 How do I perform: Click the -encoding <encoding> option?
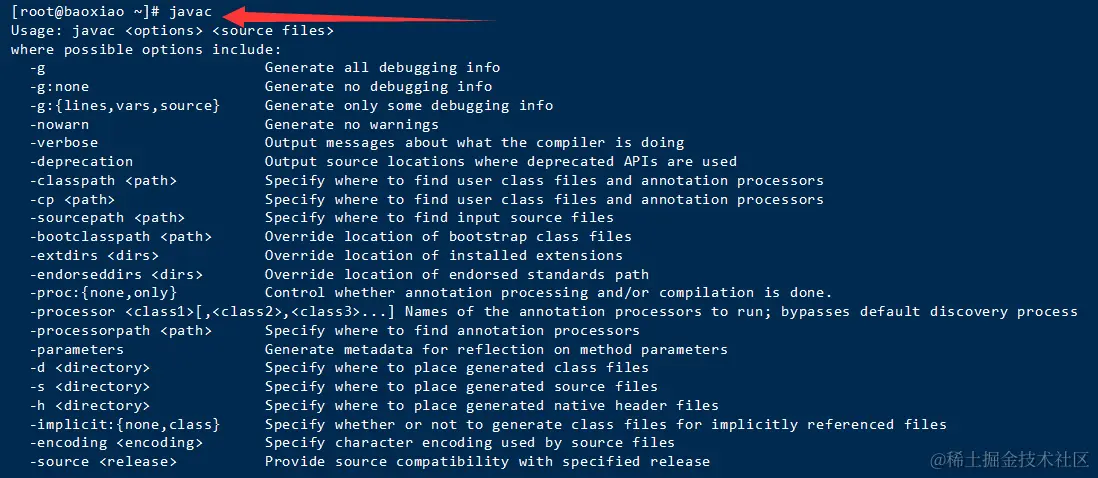[116, 443]
